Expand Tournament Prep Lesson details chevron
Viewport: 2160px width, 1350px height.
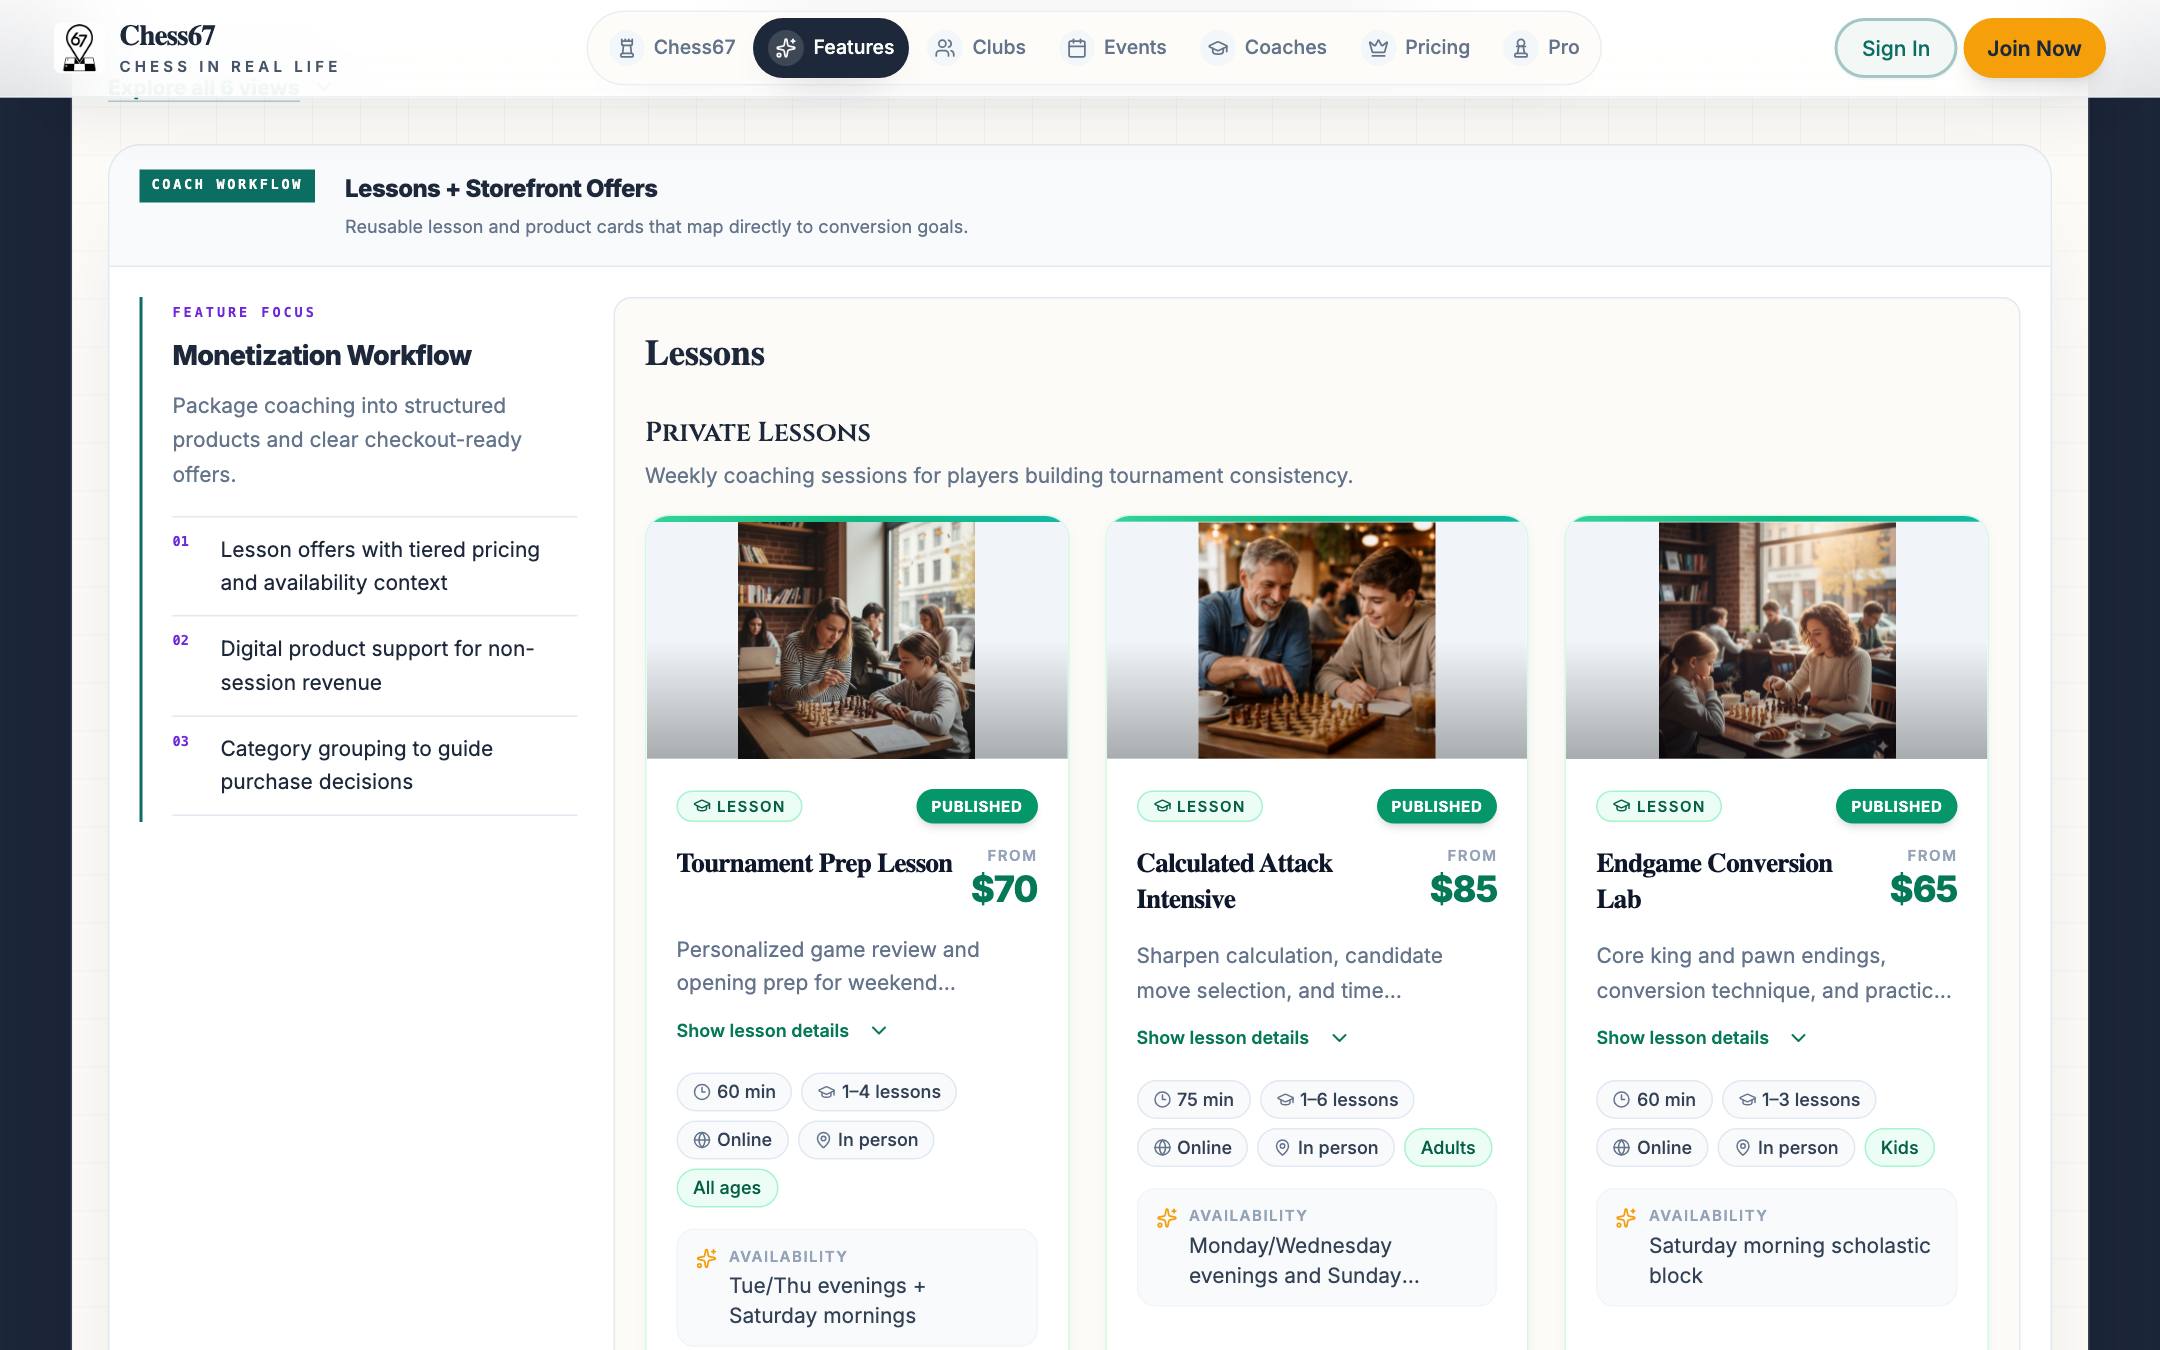point(879,1031)
